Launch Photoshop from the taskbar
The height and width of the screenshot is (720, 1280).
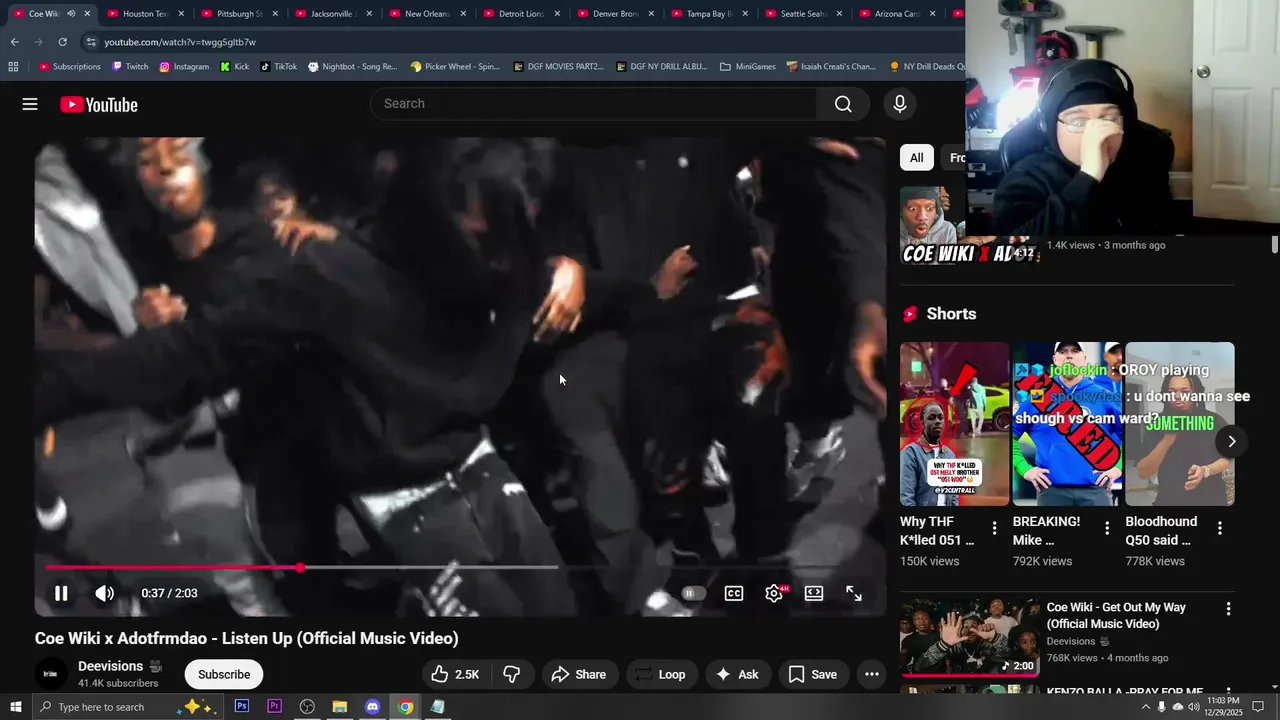click(x=242, y=707)
